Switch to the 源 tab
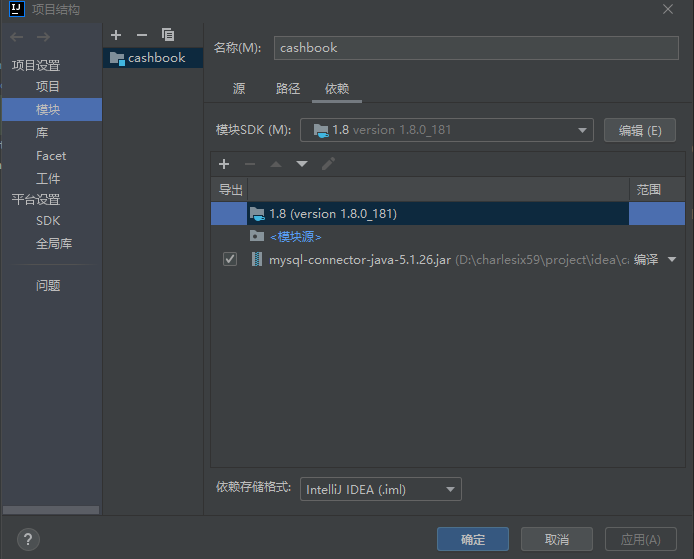This screenshot has height=559, width=694. 239,89
